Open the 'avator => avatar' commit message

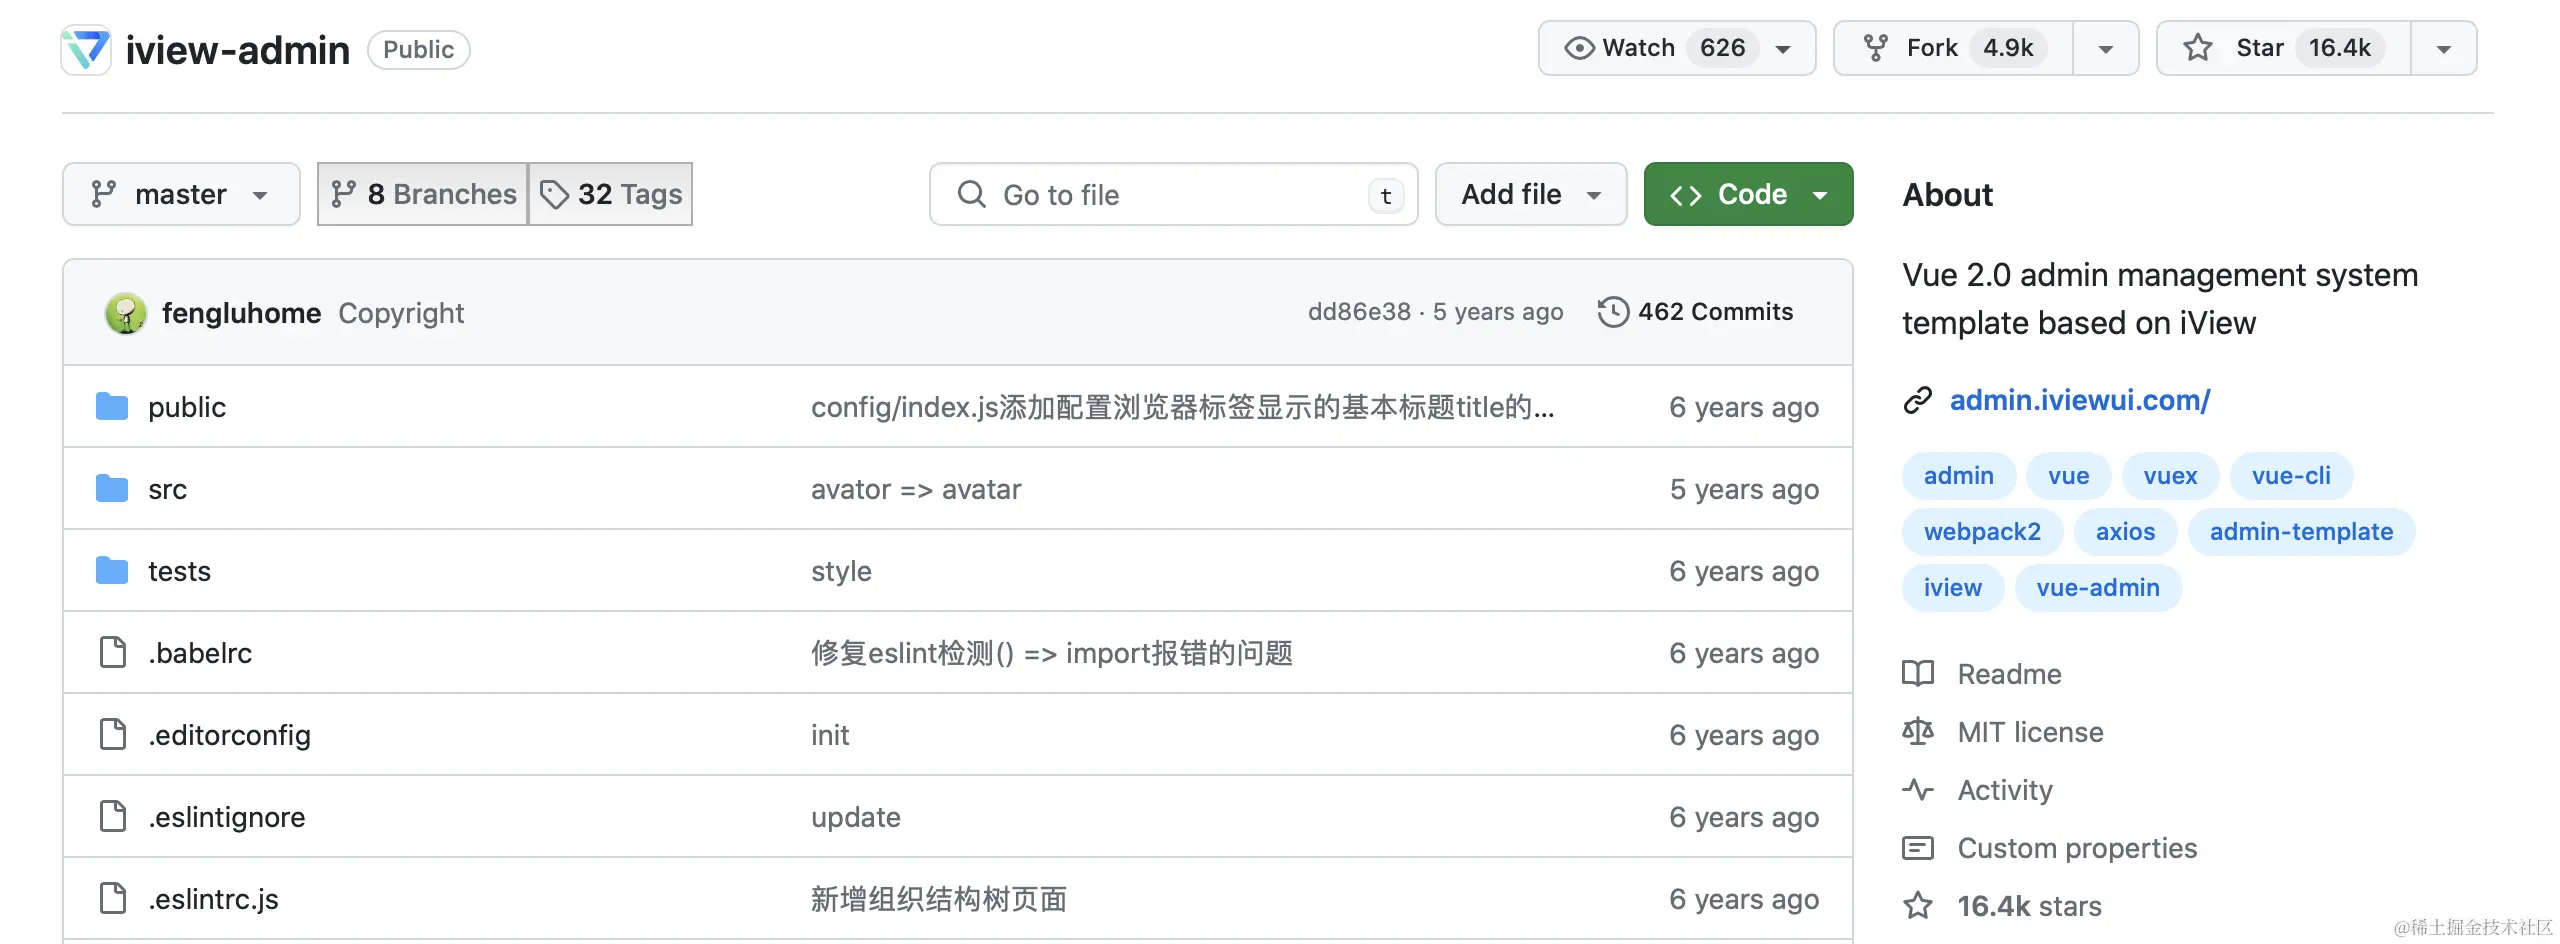pyautogui.click(x=916, y=489)
